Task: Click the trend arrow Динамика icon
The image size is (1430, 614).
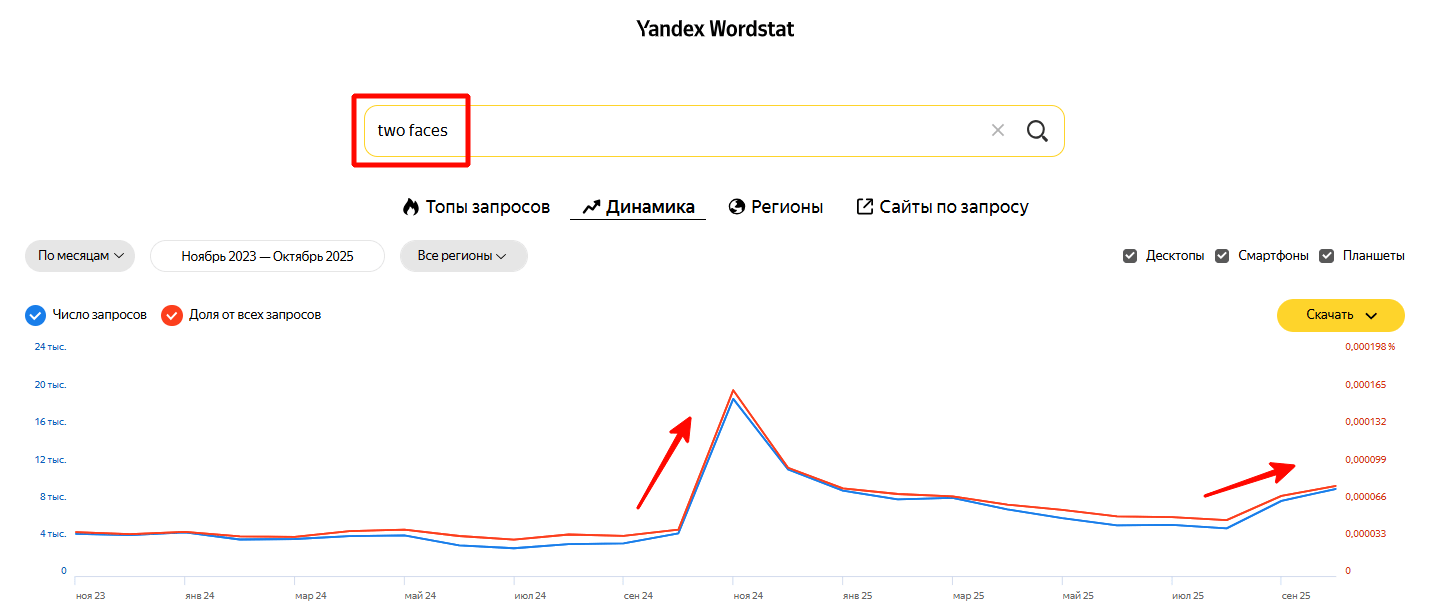Action: (591, 207)
